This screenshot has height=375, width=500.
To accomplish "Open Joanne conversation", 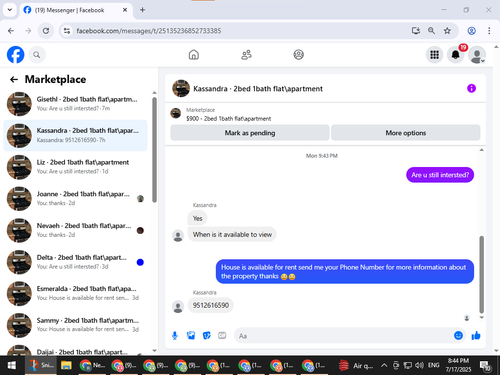I will click(x=75, y=198).
